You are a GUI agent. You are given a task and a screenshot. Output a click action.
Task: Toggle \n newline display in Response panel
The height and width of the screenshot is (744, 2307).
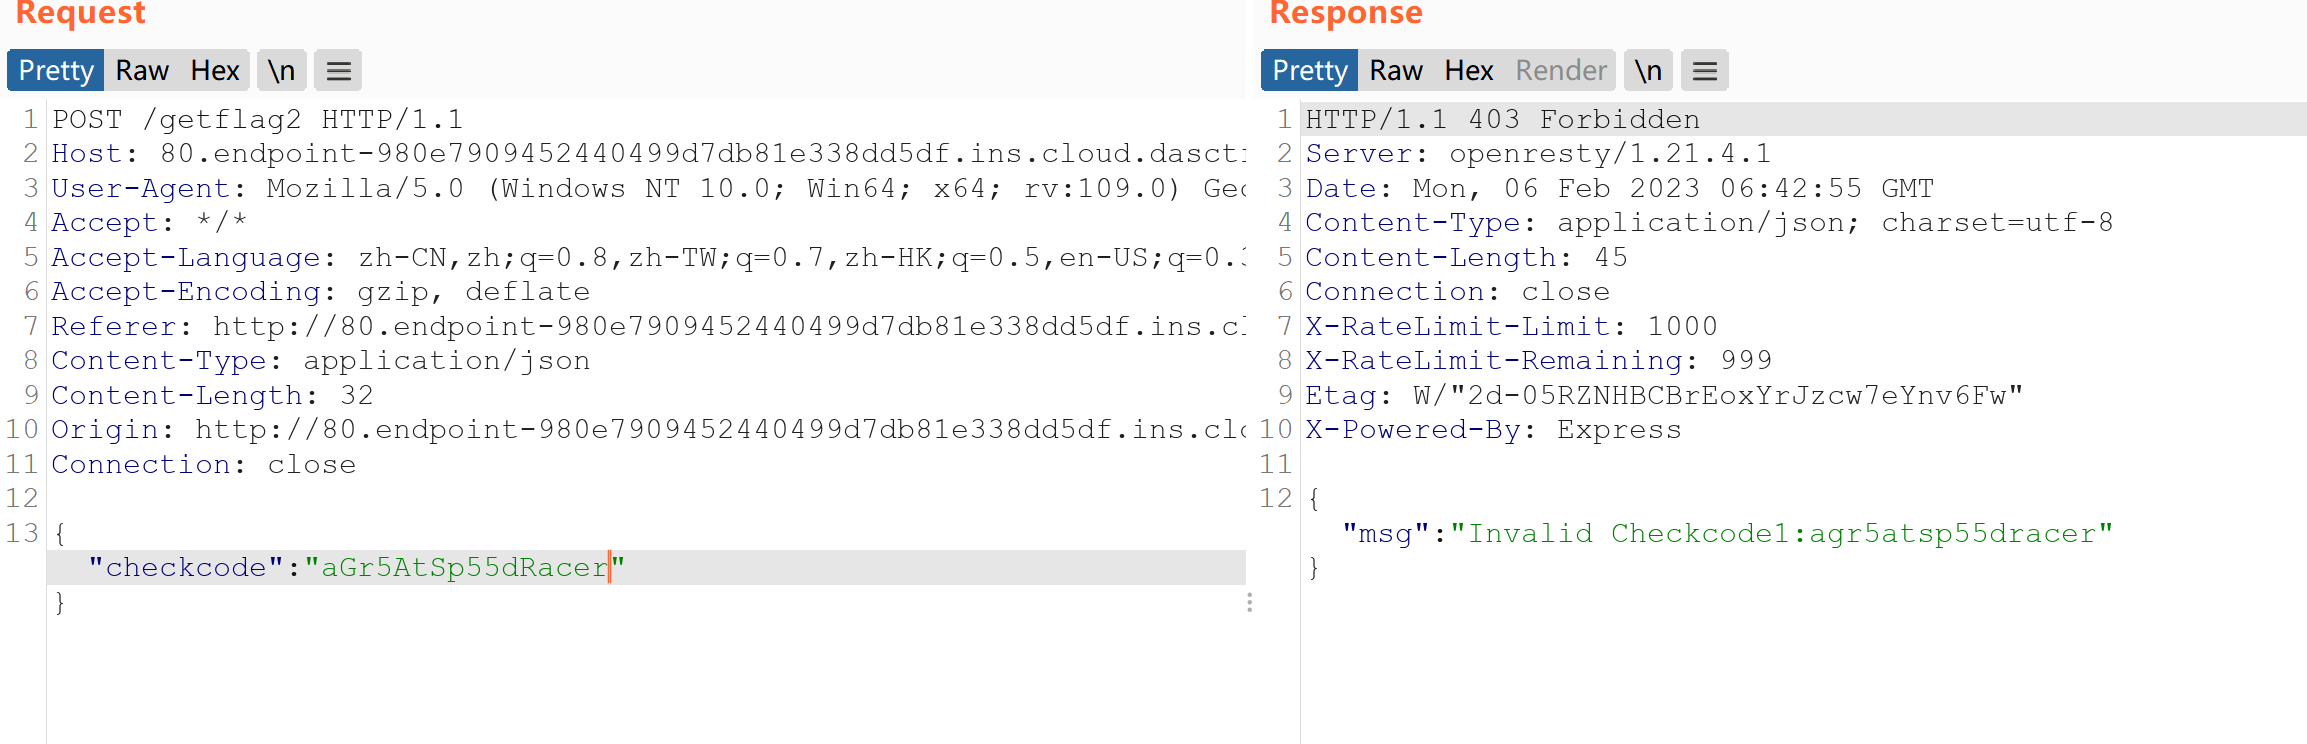tap(1648, 71)
